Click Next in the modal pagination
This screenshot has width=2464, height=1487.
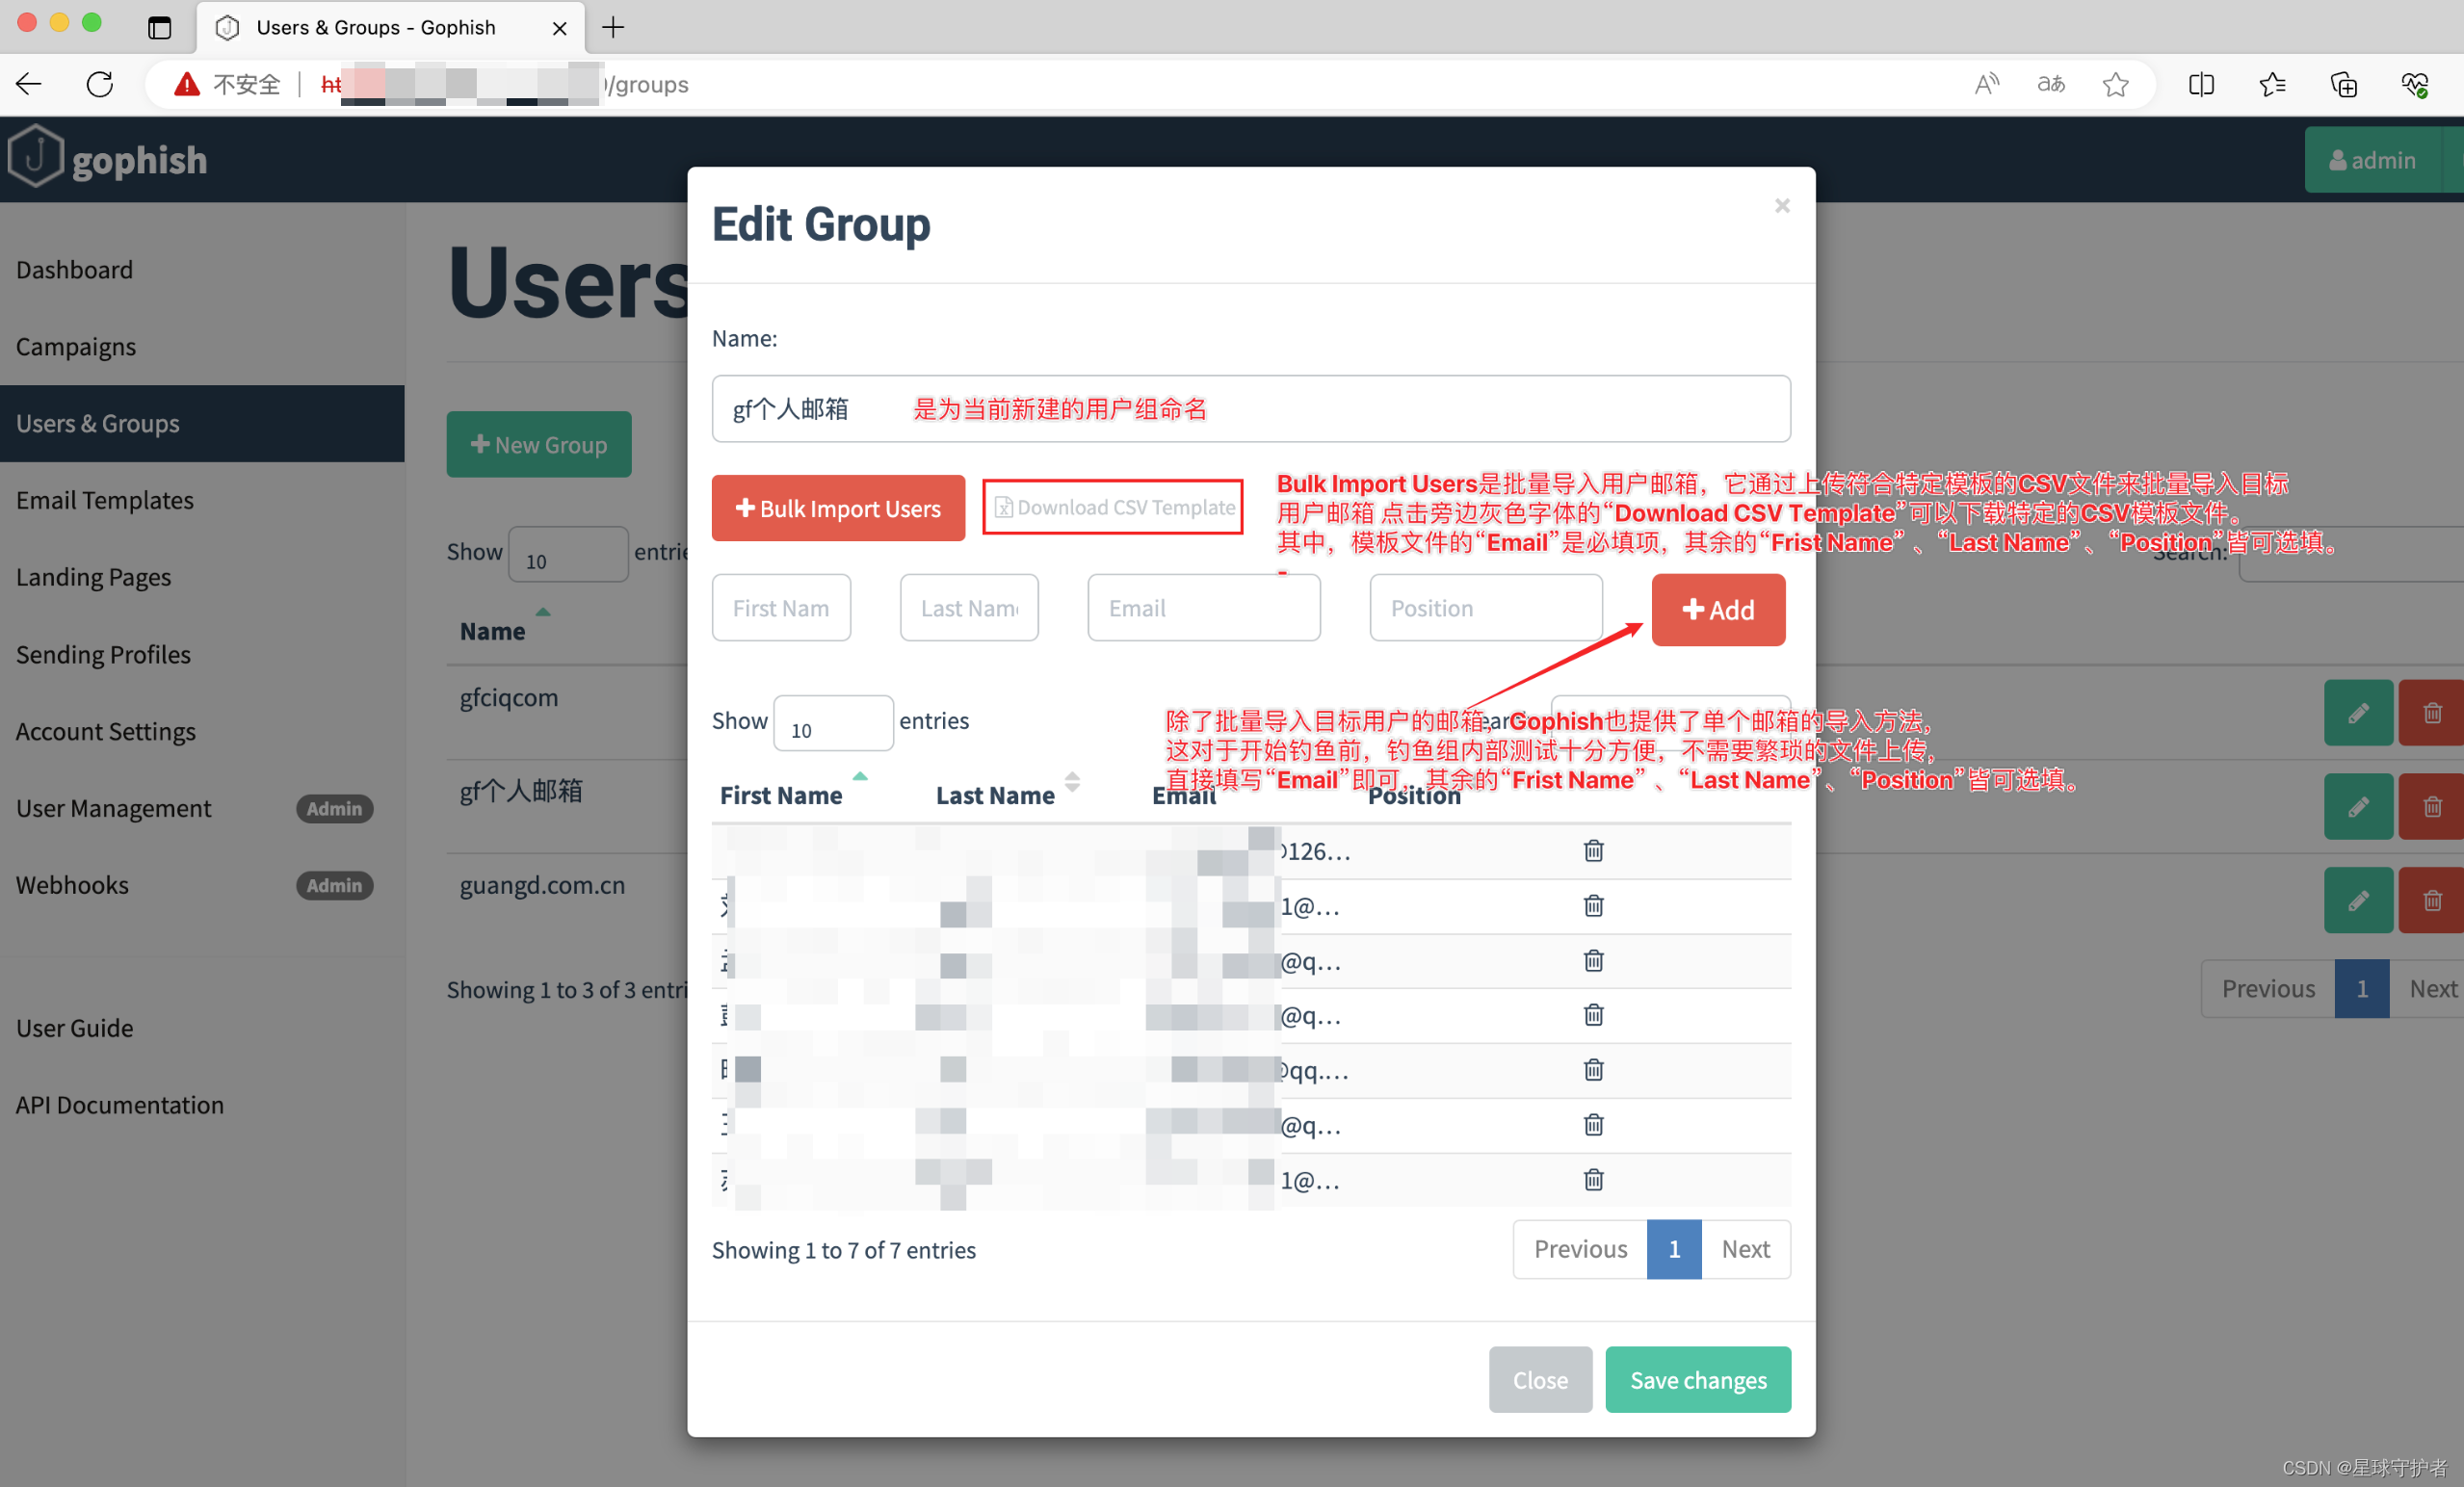point(1746,1249)
